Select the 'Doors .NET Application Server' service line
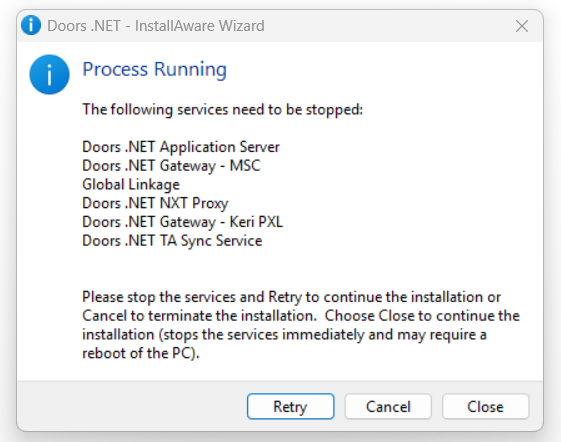Screen dimensions: 561x442 (181, 147)
